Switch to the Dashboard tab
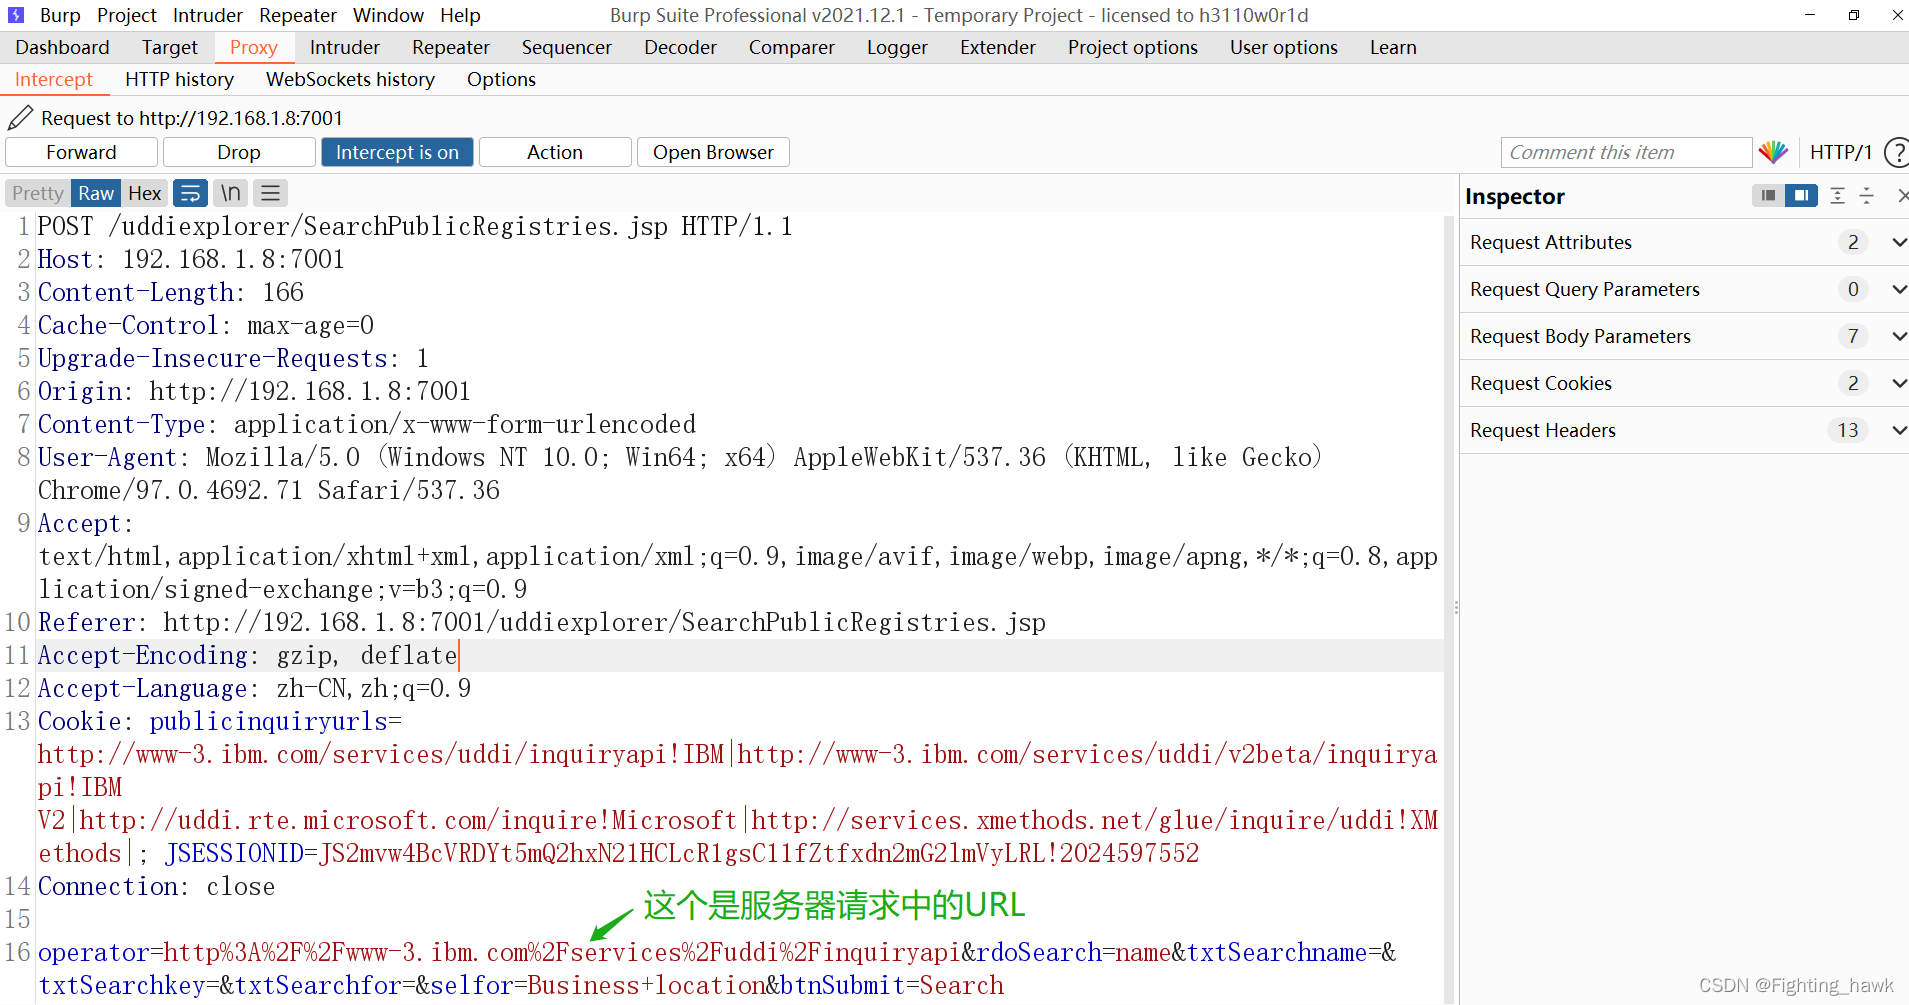Screen dimensions: 1909x1005 click(62, 47)
